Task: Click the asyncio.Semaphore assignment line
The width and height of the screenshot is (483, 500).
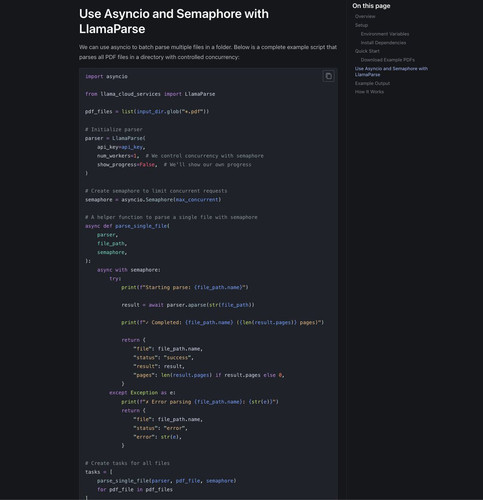Action: [153, 200]
